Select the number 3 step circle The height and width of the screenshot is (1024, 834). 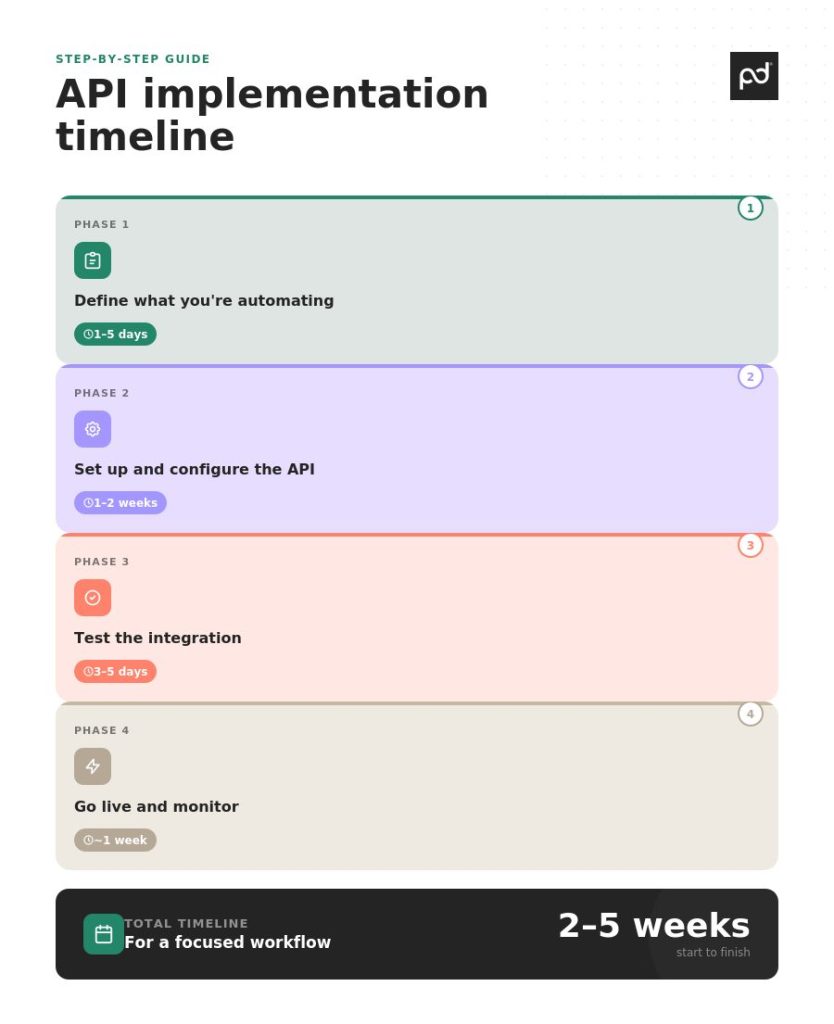(750, 545)
